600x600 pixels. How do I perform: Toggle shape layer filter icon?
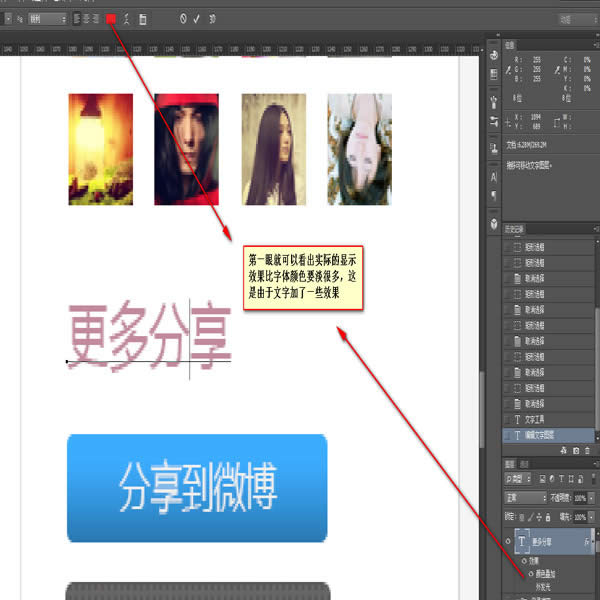571,479
